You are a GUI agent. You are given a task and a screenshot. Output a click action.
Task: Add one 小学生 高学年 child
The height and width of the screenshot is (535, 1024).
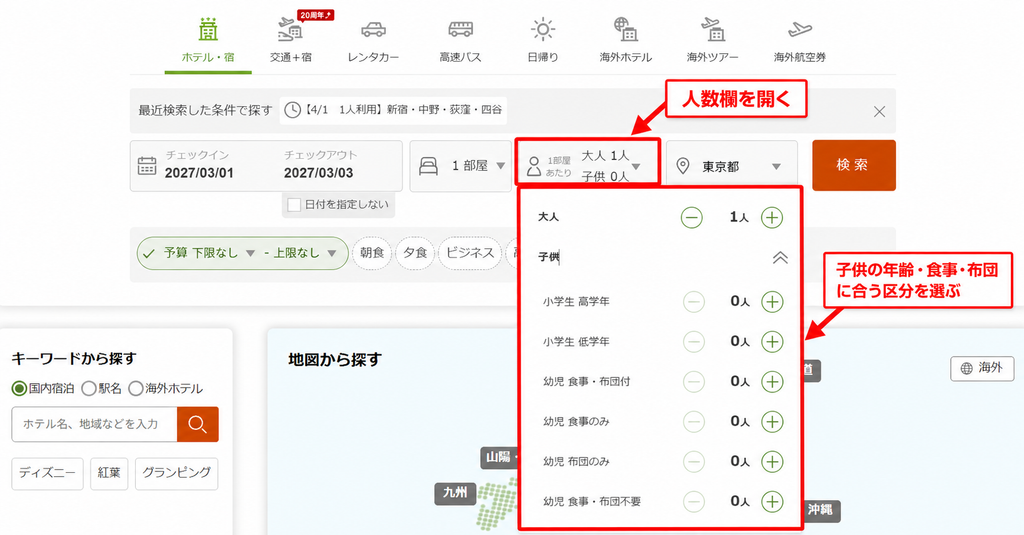pos(772,302)
